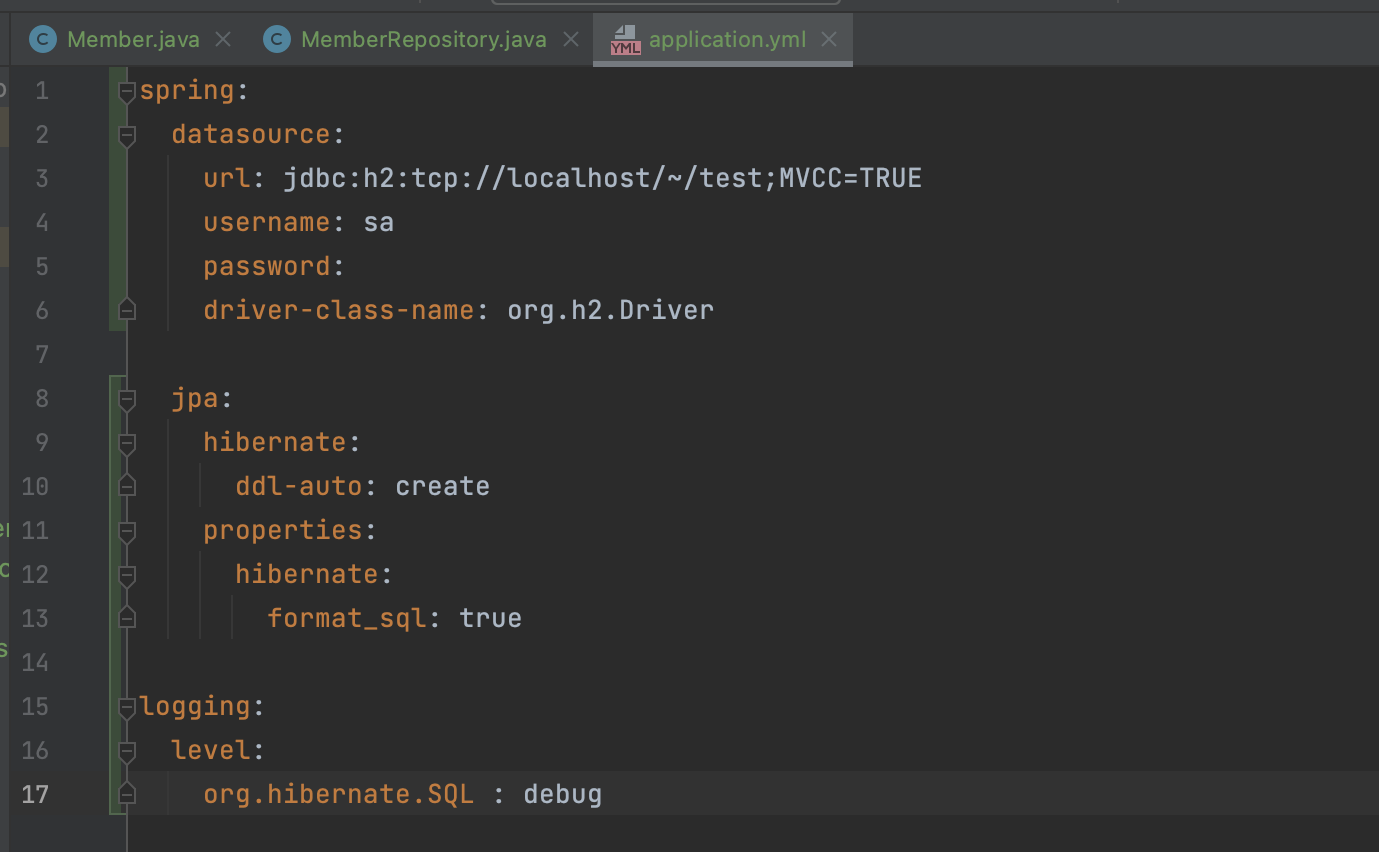Image resolution: width=1379 pixels, height=852 pixels.
Task: Click the 'username' key
Action: click(x=267, y=222)
